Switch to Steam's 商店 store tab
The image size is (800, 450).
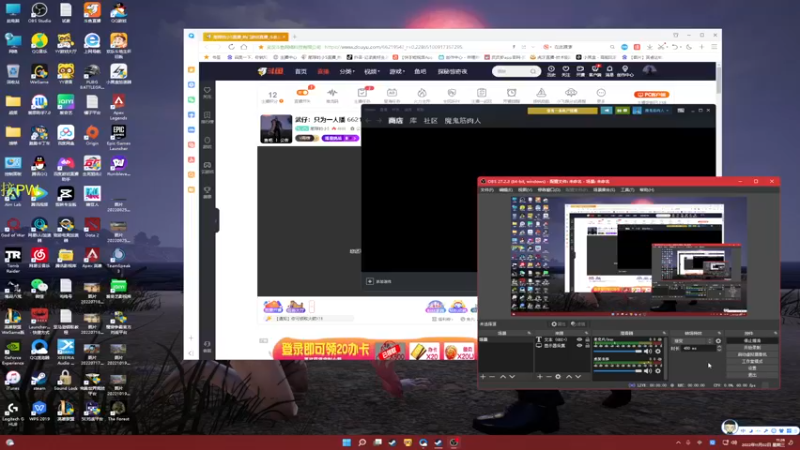[x=395, y=121]
